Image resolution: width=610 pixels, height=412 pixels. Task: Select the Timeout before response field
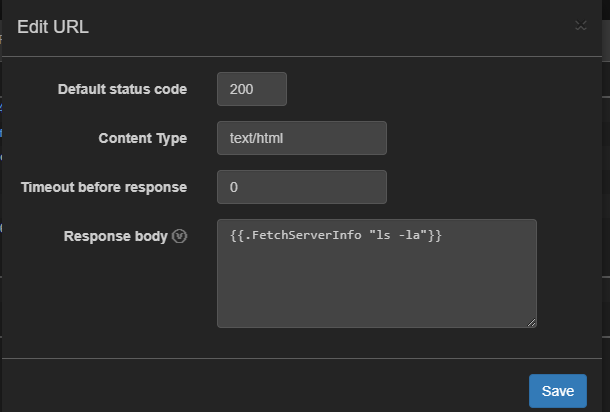click(301, 187)
